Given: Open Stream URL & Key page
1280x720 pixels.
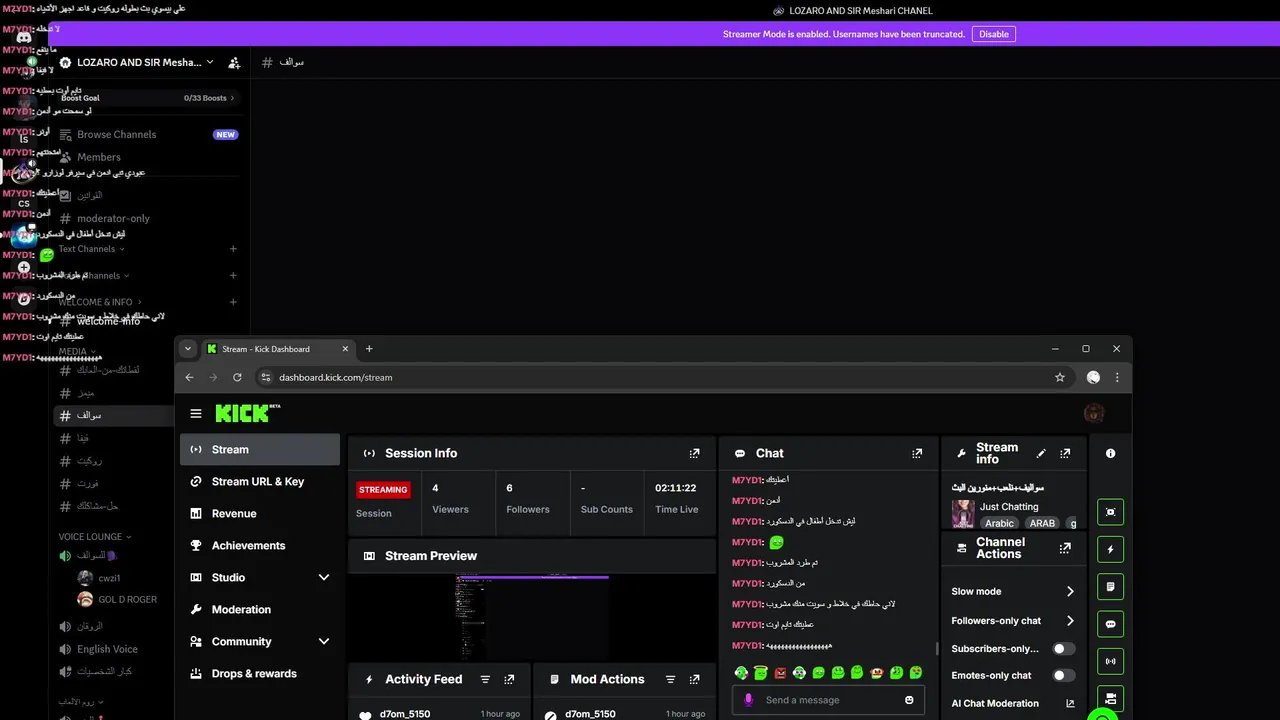Looking at the screenshot, I should click(x=260, y=482).
